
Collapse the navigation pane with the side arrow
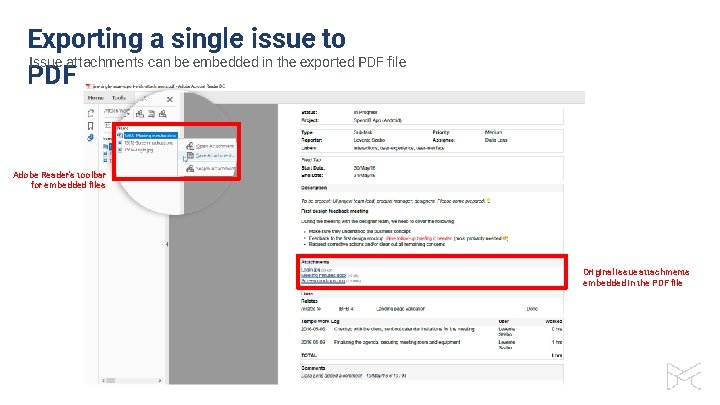(x=167, y=244)
